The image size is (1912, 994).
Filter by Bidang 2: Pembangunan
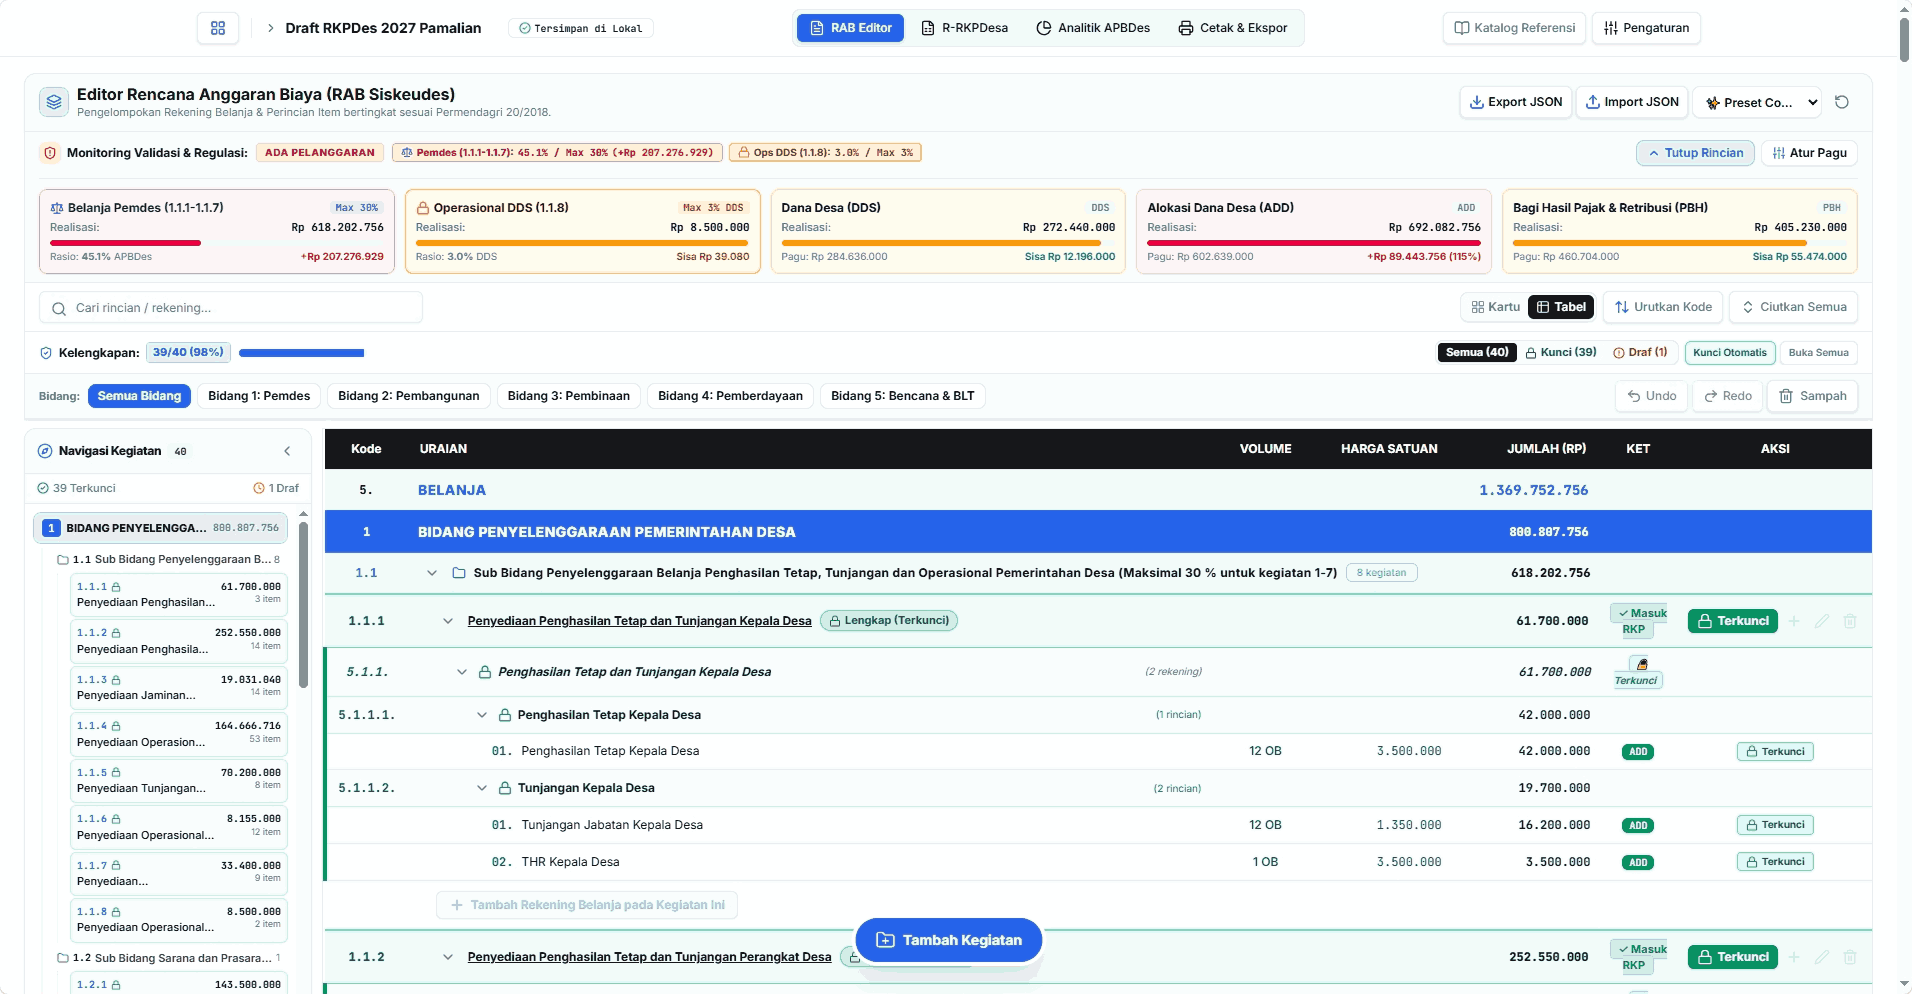pyautogui.click(x=409, y=396)
